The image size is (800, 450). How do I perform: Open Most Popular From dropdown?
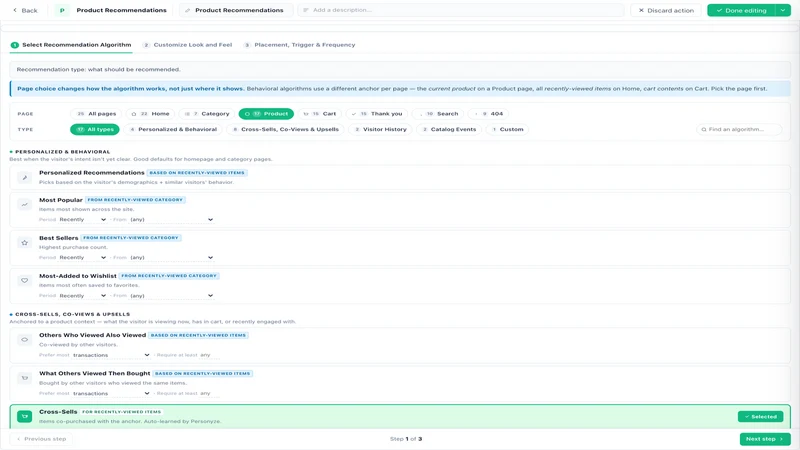pyautogui.click(x=171, y=219)
